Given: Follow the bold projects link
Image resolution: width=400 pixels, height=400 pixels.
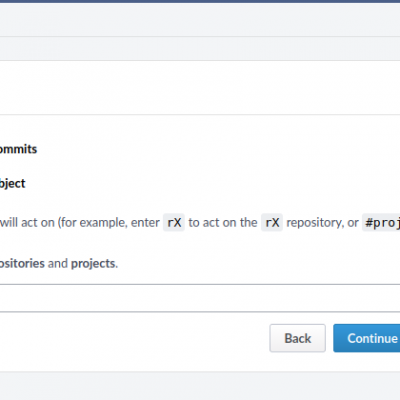Looking at the screenshot, I should [93, 263].
